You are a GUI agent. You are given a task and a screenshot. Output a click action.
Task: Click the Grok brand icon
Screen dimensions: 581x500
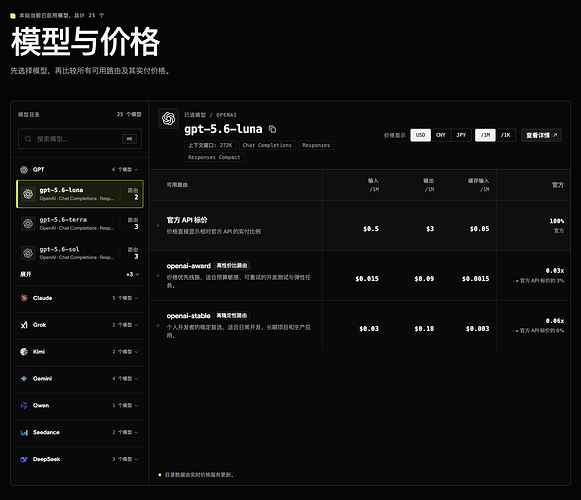pos(24,325)
